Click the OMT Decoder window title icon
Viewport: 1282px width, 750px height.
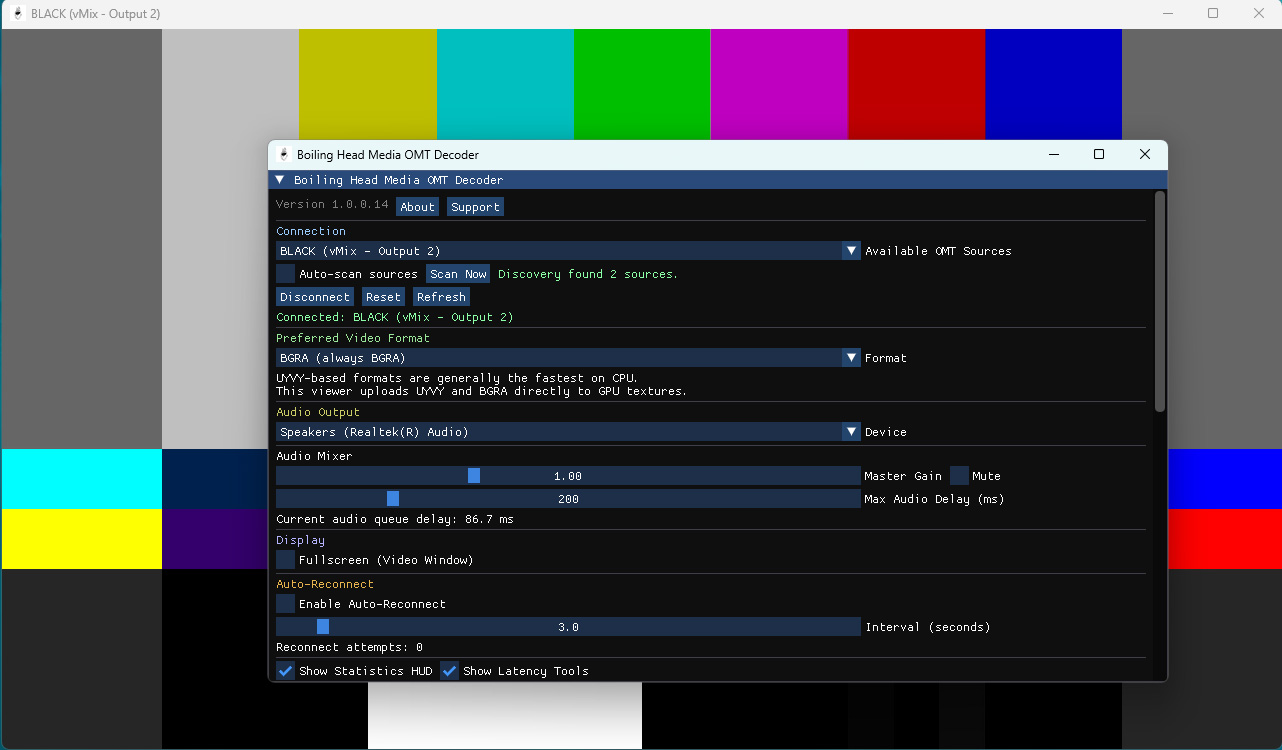tap(284, 155)
